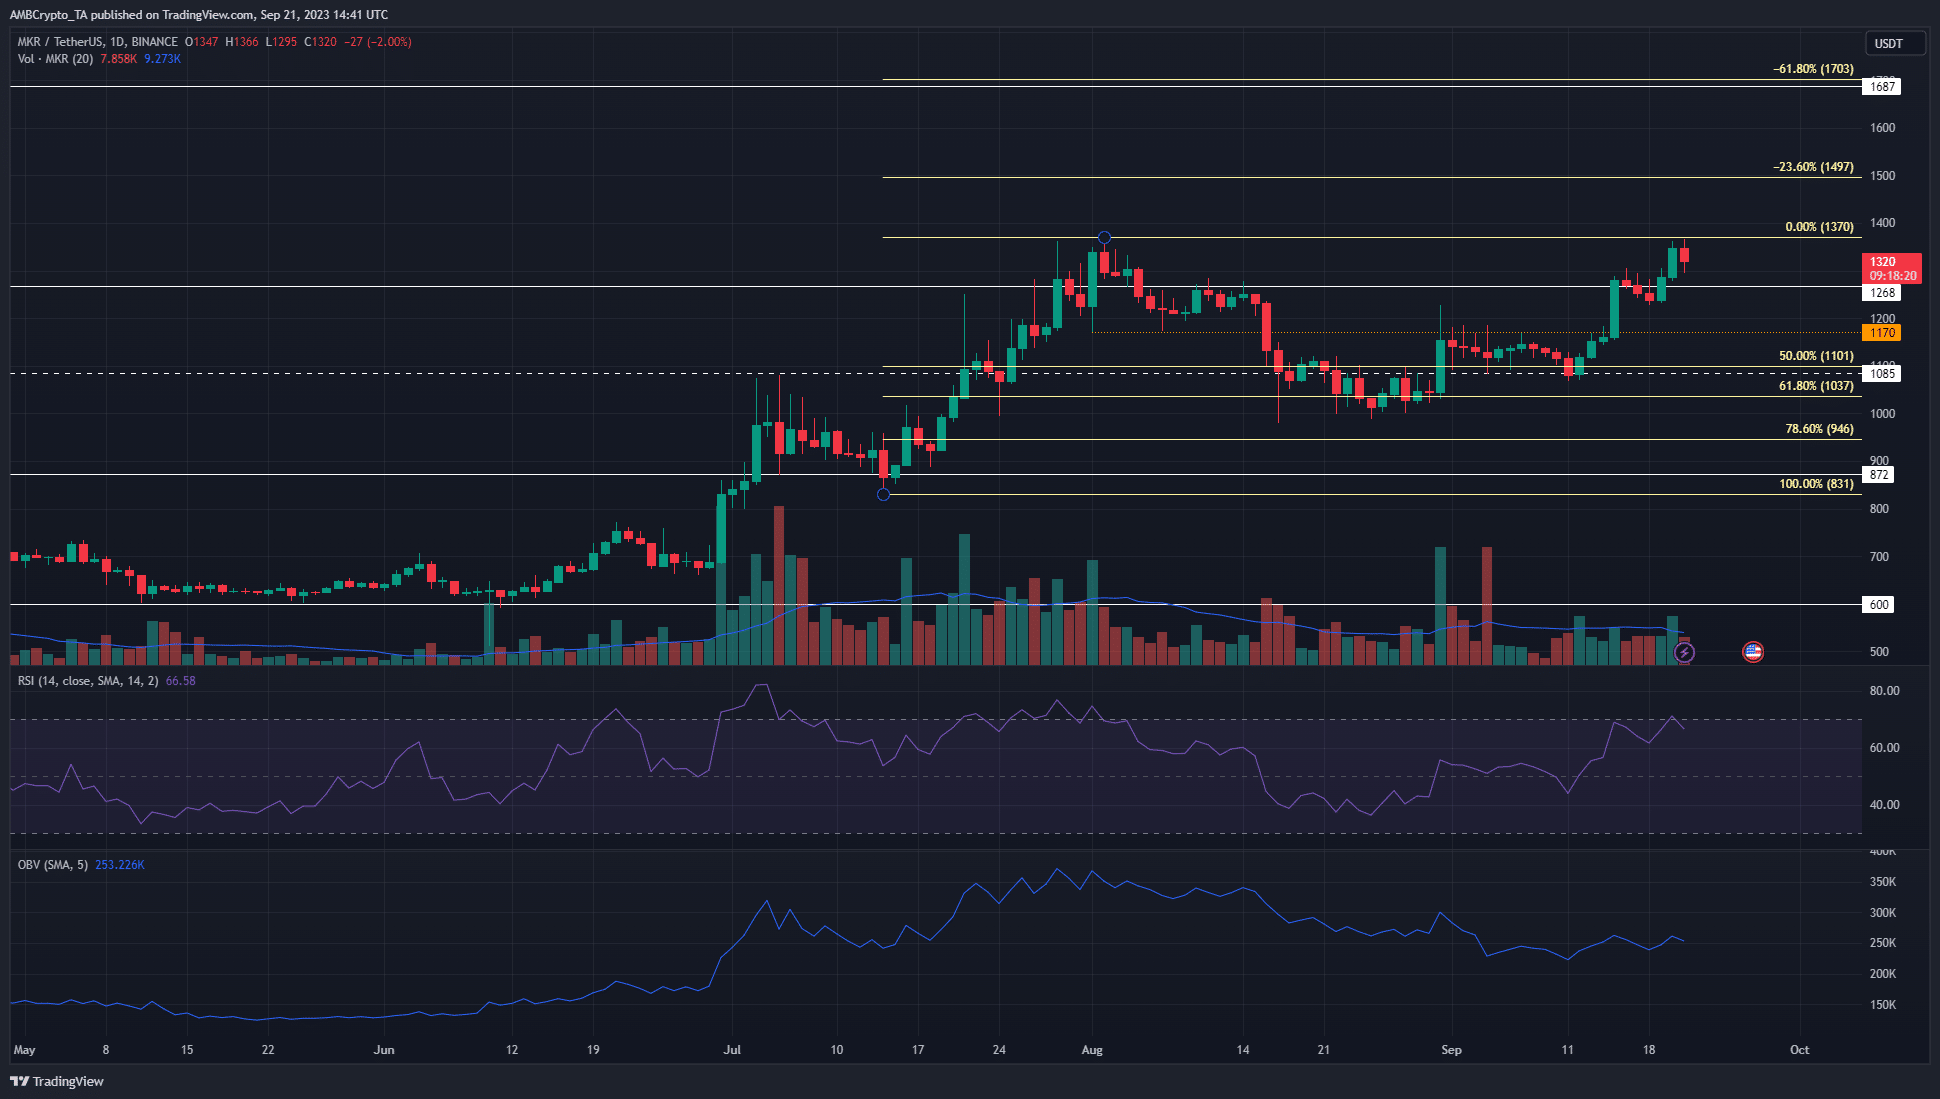The height and width of the screenshot is (1099, 1940).
Task: Select the RSI (14, close, SMA, 14, 2) legend
Action: click(88, 681)
